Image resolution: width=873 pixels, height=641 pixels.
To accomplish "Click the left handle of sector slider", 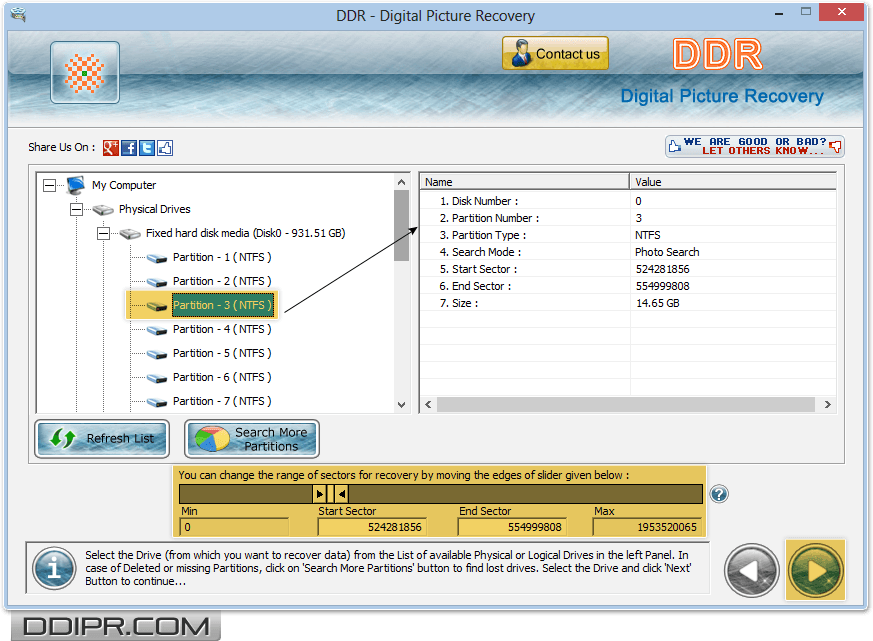I will 320,494.
